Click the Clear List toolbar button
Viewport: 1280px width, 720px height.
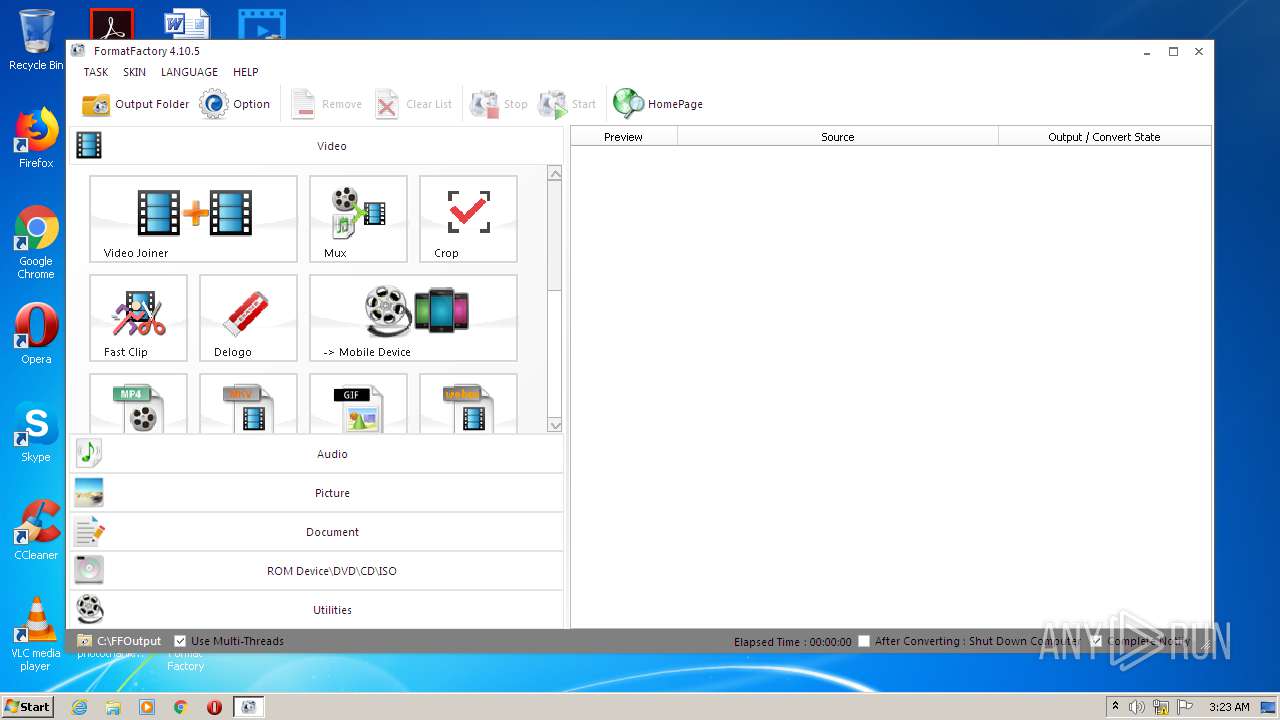(x=413, y=104)
